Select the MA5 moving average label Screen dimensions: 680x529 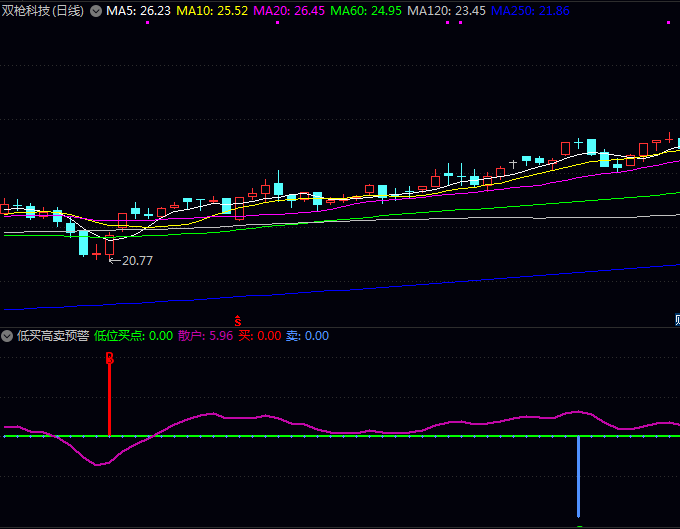(x=138, y=11)
